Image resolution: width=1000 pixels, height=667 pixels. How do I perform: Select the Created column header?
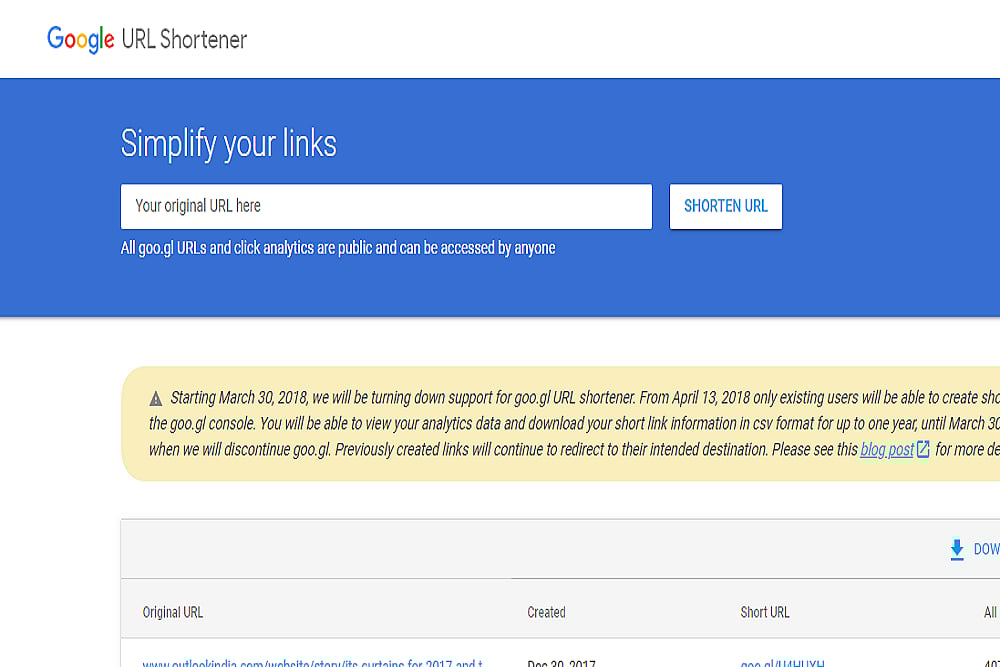pyautogui.click(x=546, y=612)
